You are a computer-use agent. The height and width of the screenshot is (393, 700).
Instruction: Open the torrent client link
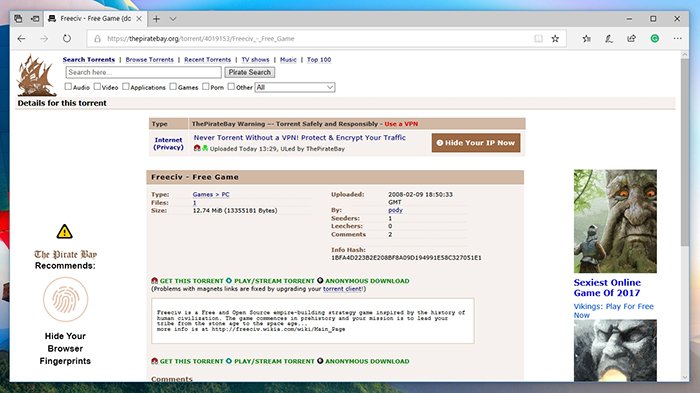coord(343,289)
